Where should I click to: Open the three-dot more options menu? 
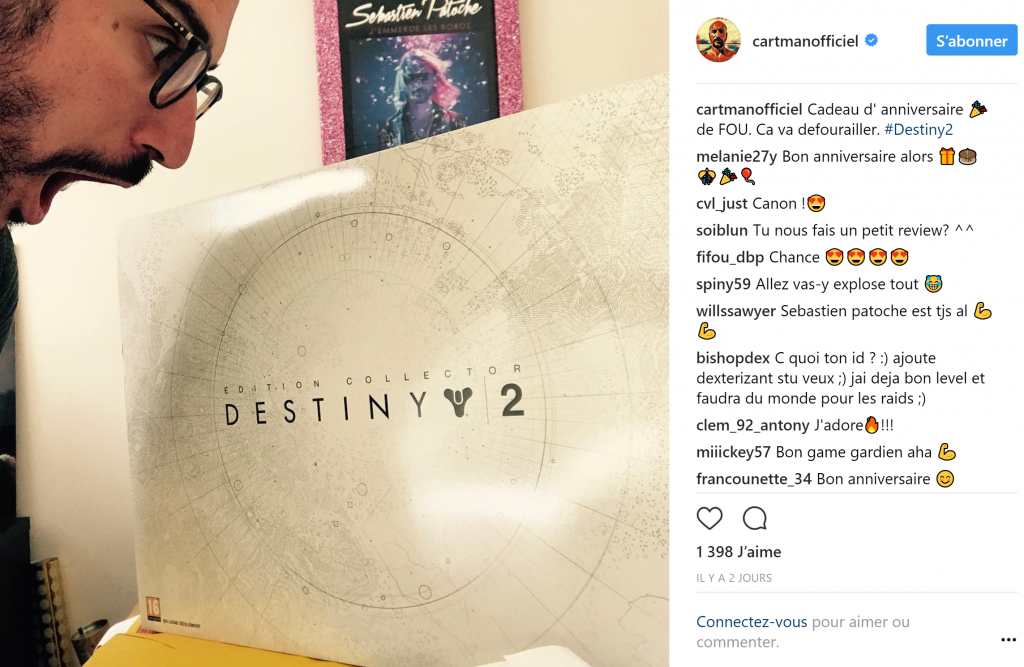(1008, 639)
